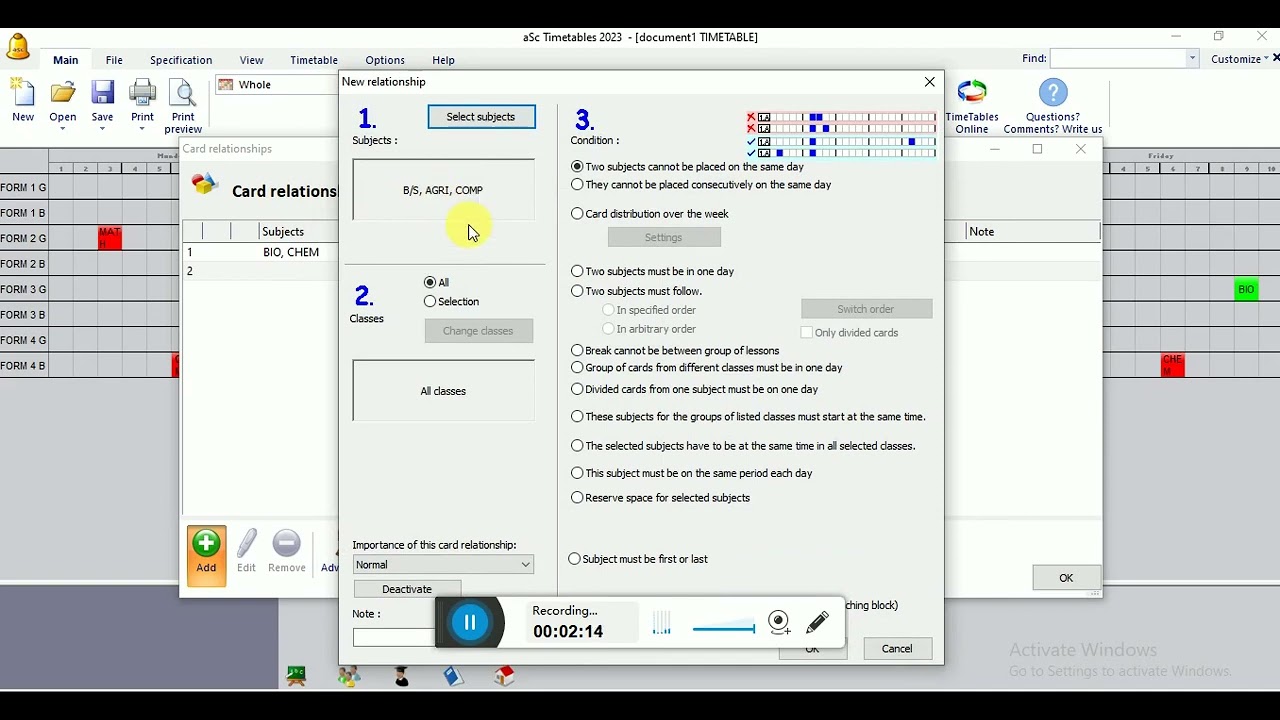Screen dimensions: 1280x720
Task: Select 'Break cannot be between group of lessons'
Action: 577,351
